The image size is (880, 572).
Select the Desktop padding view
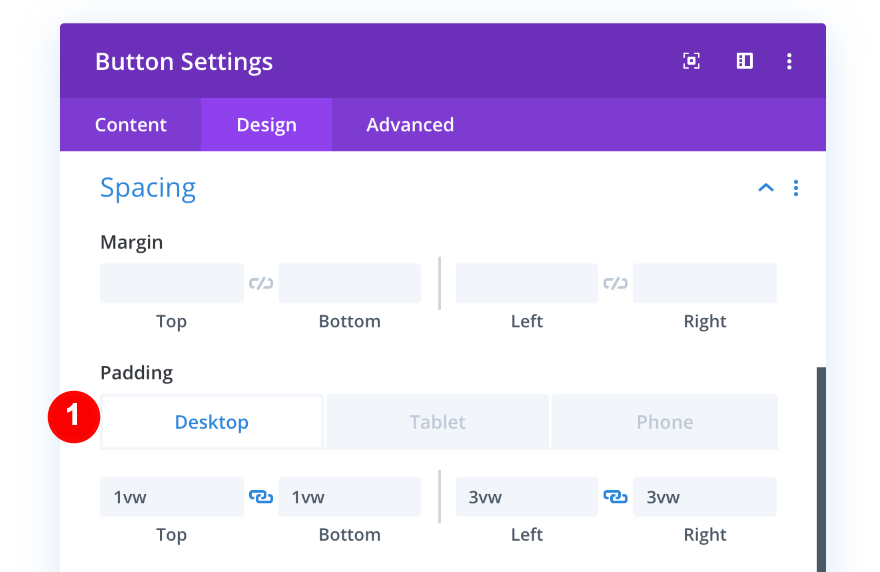(x=212, y=422)
